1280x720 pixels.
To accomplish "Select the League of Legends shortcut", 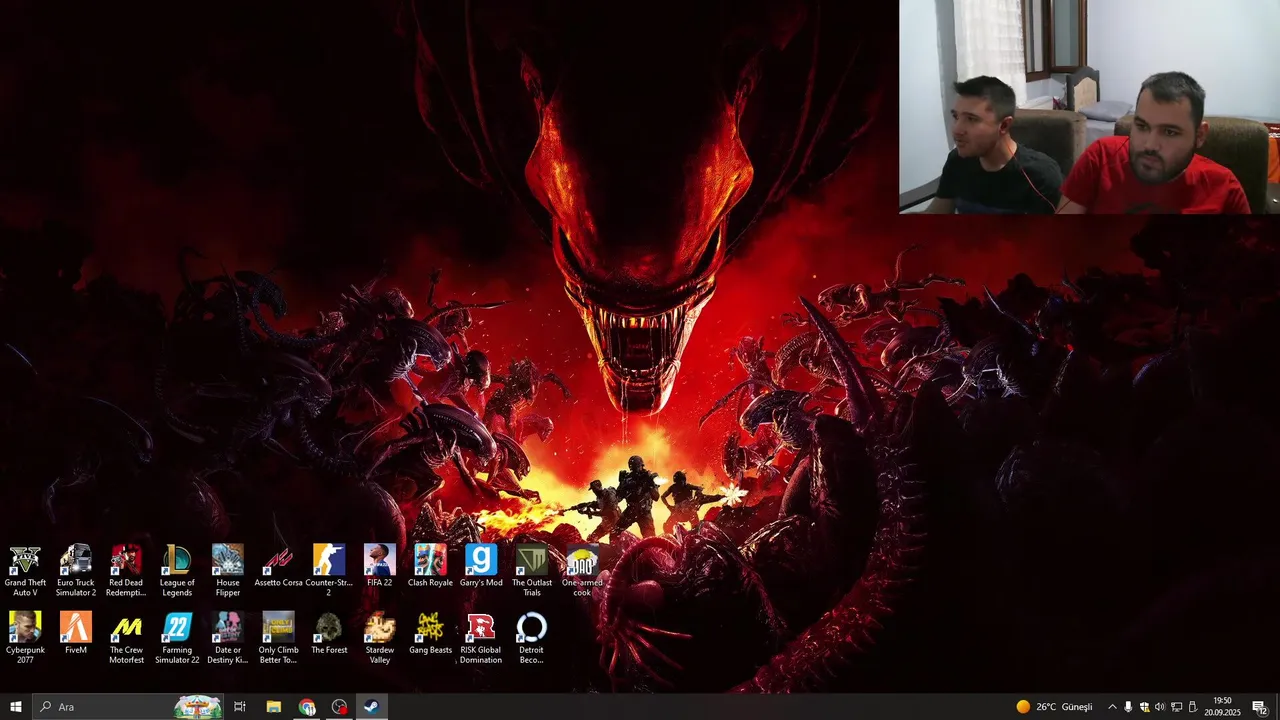I will [x=177, y=571].
